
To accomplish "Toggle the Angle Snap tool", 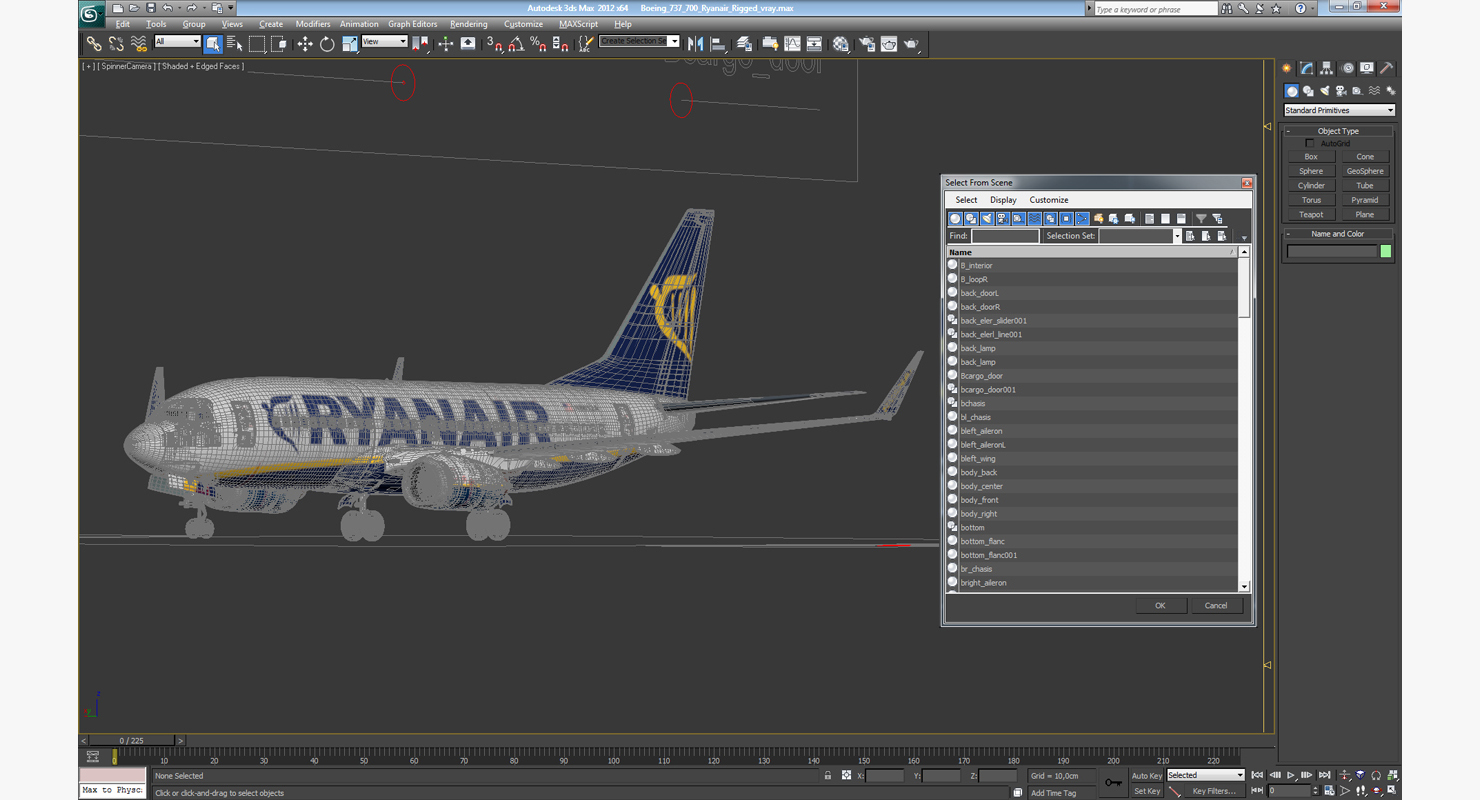I will [x=516, y=44].
